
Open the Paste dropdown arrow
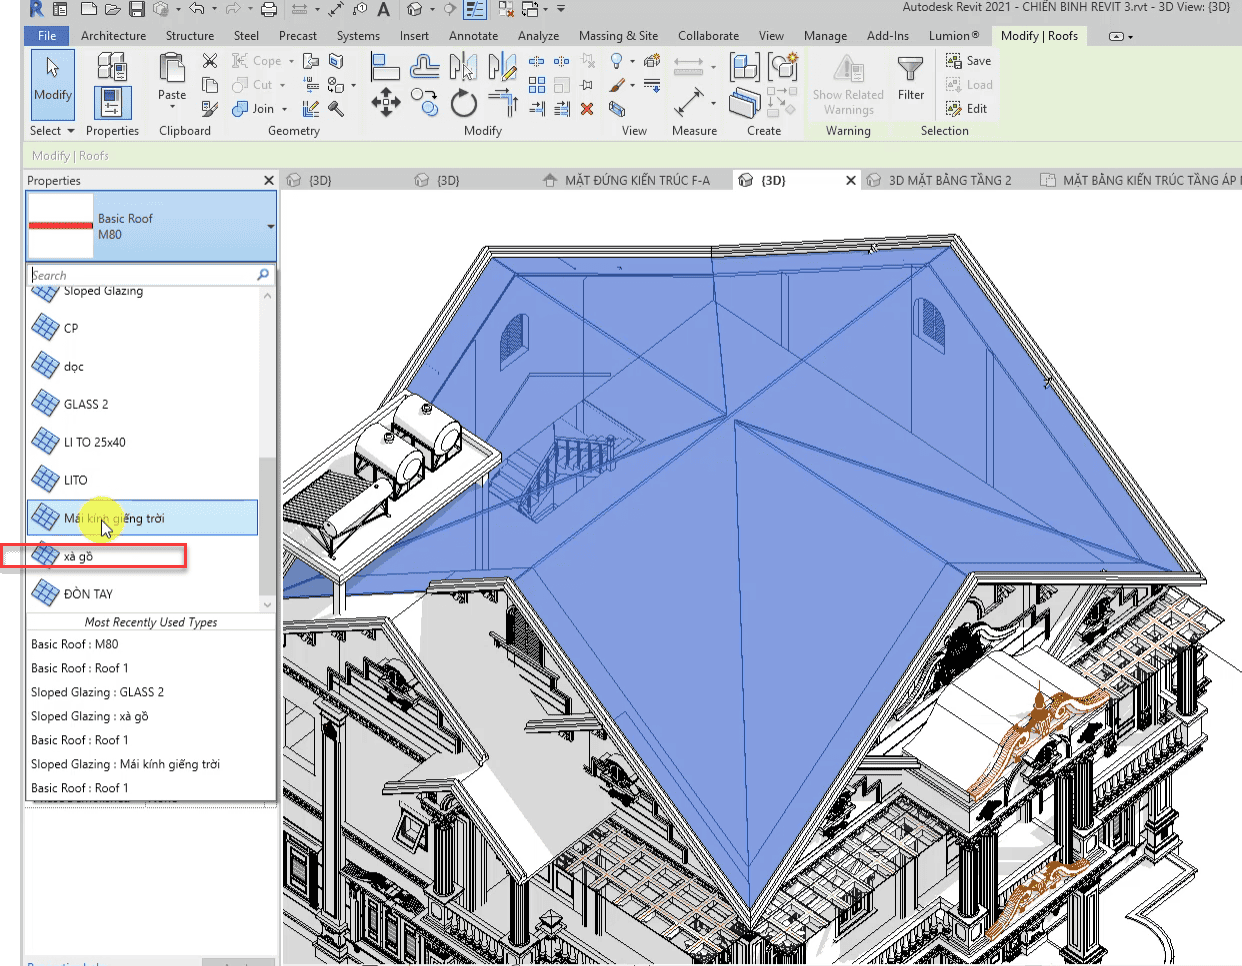pos(172,106)
